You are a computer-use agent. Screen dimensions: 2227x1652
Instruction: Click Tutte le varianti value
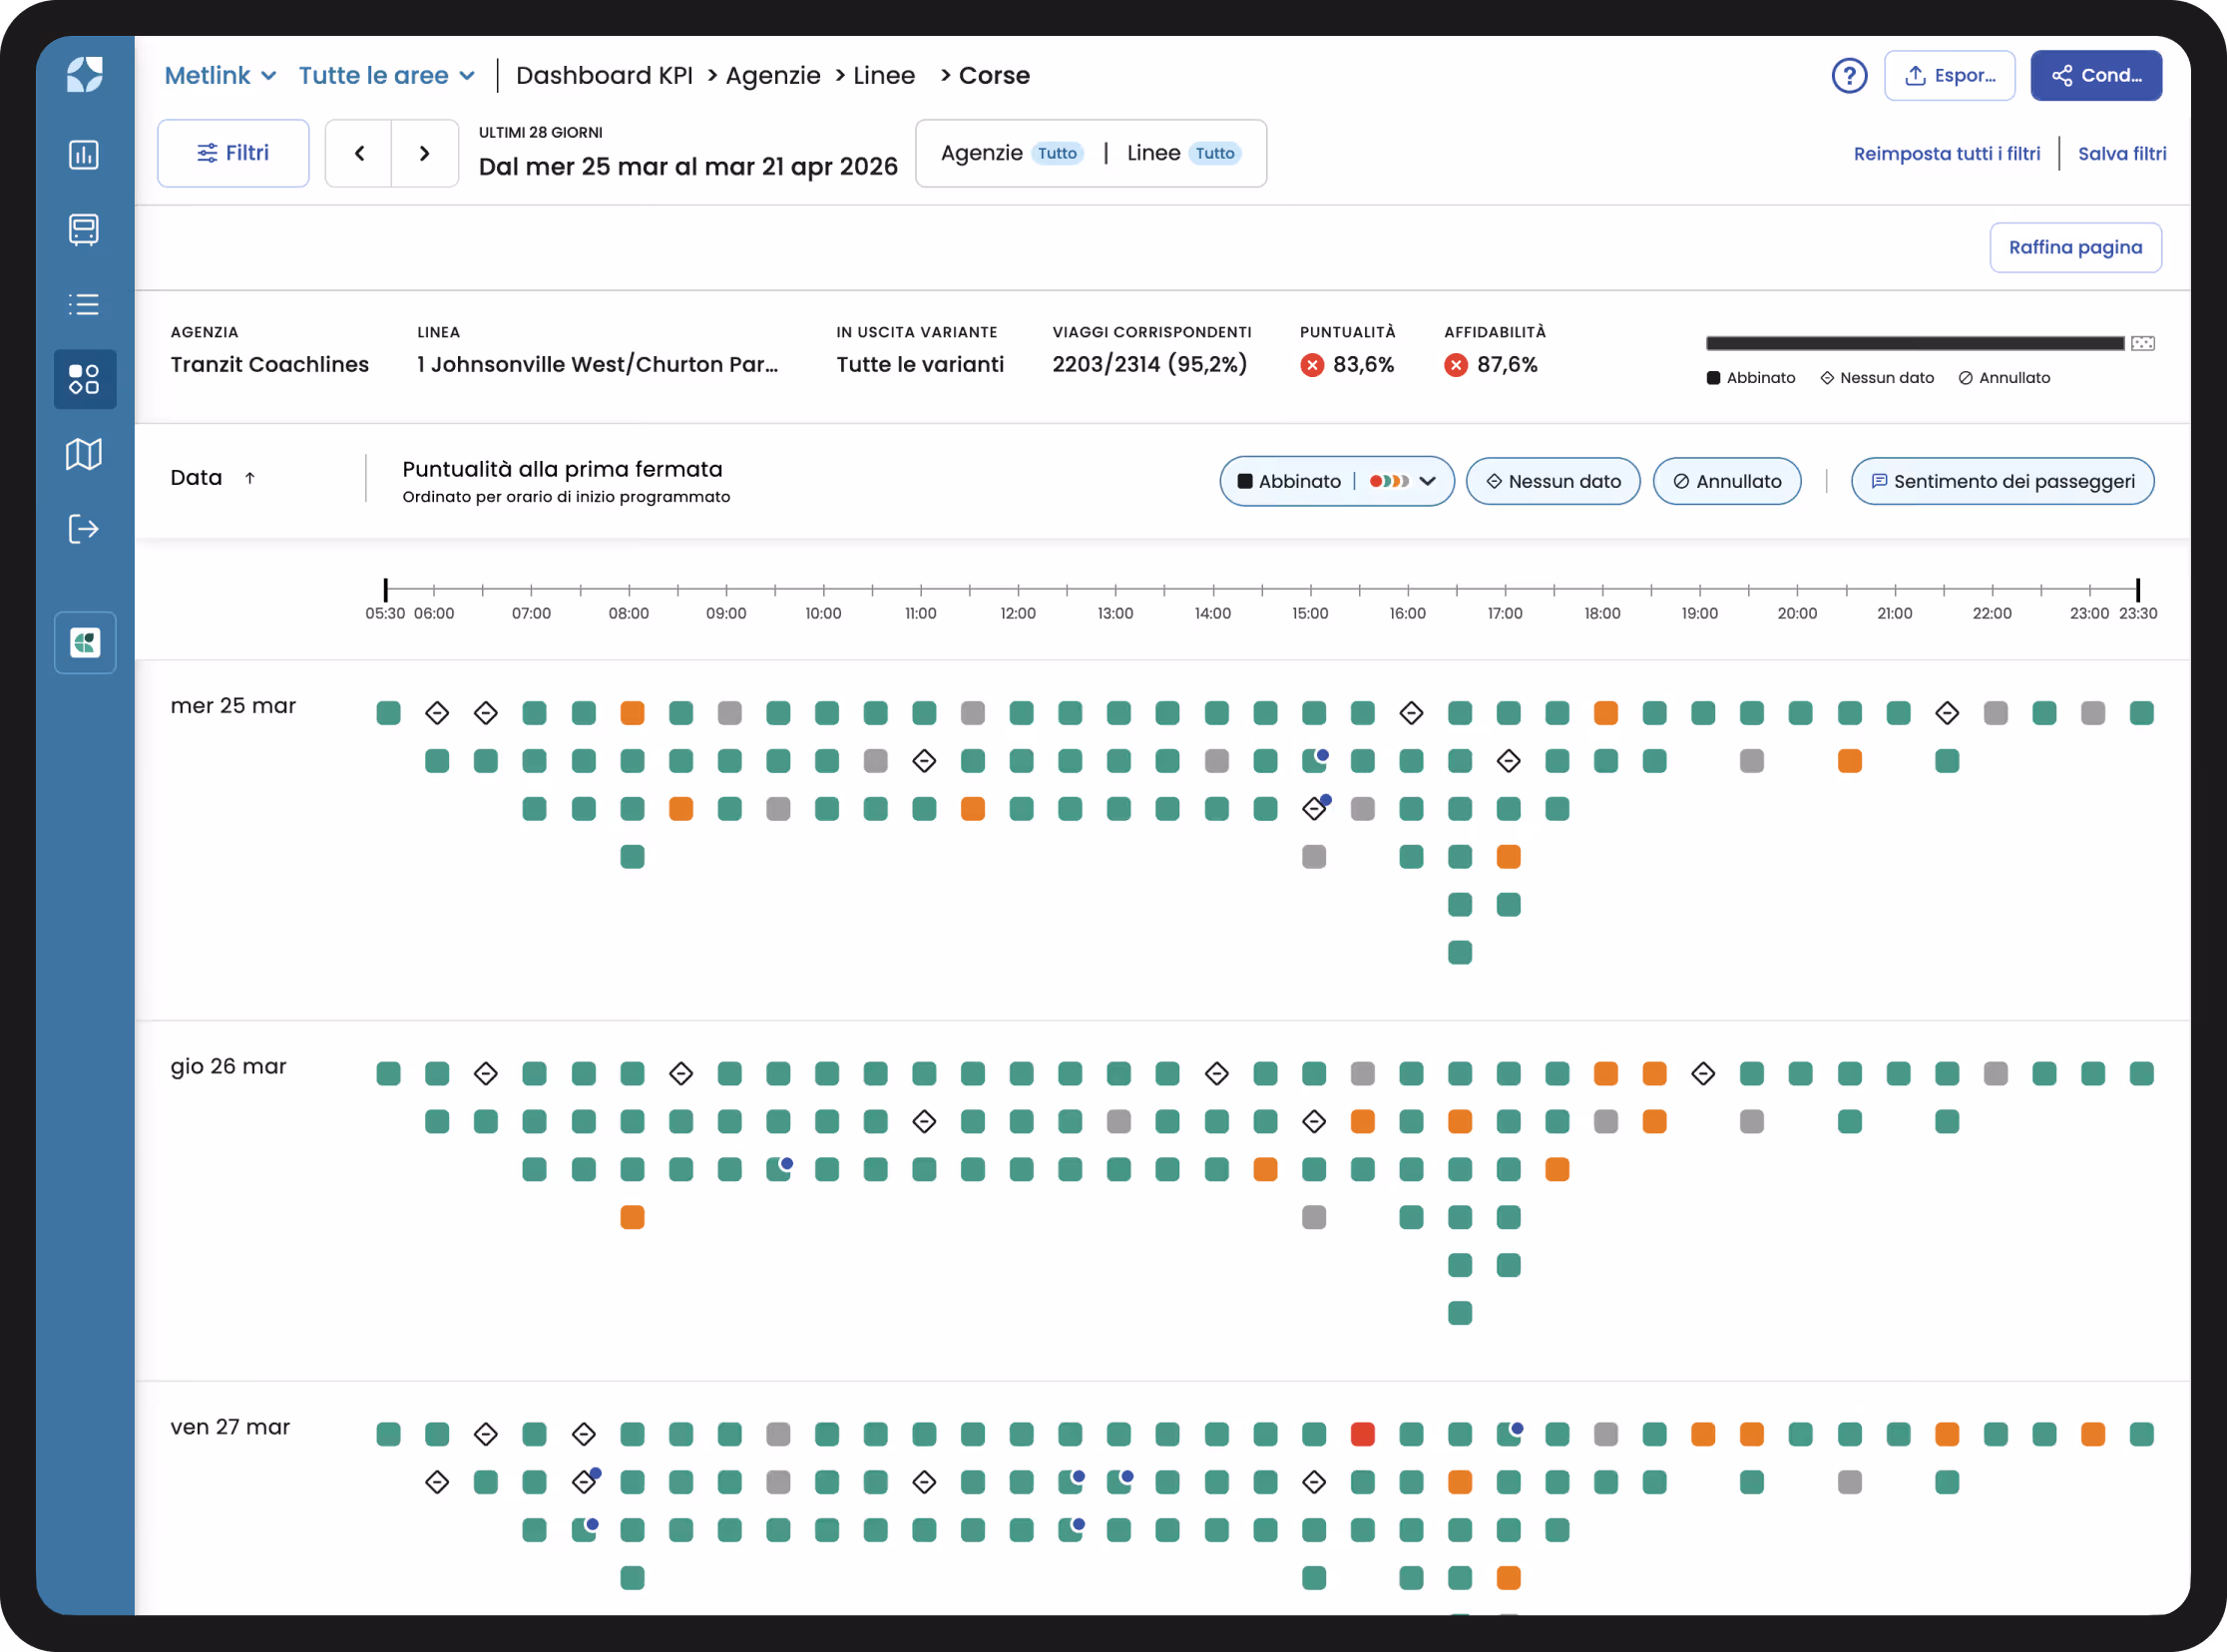(x=920, y=364)
